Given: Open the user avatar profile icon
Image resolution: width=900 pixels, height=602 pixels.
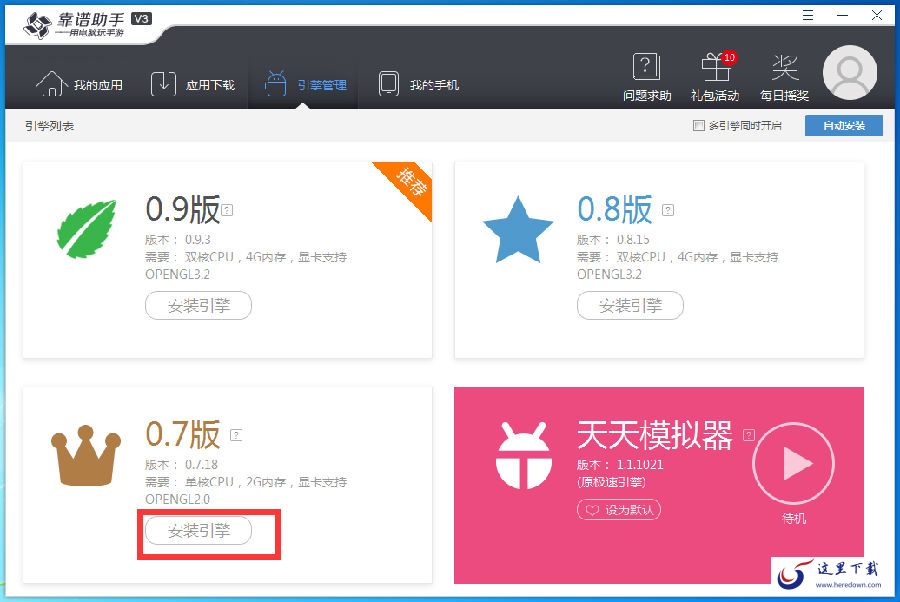Looking at the screenshot, I should tap(849, 74).
